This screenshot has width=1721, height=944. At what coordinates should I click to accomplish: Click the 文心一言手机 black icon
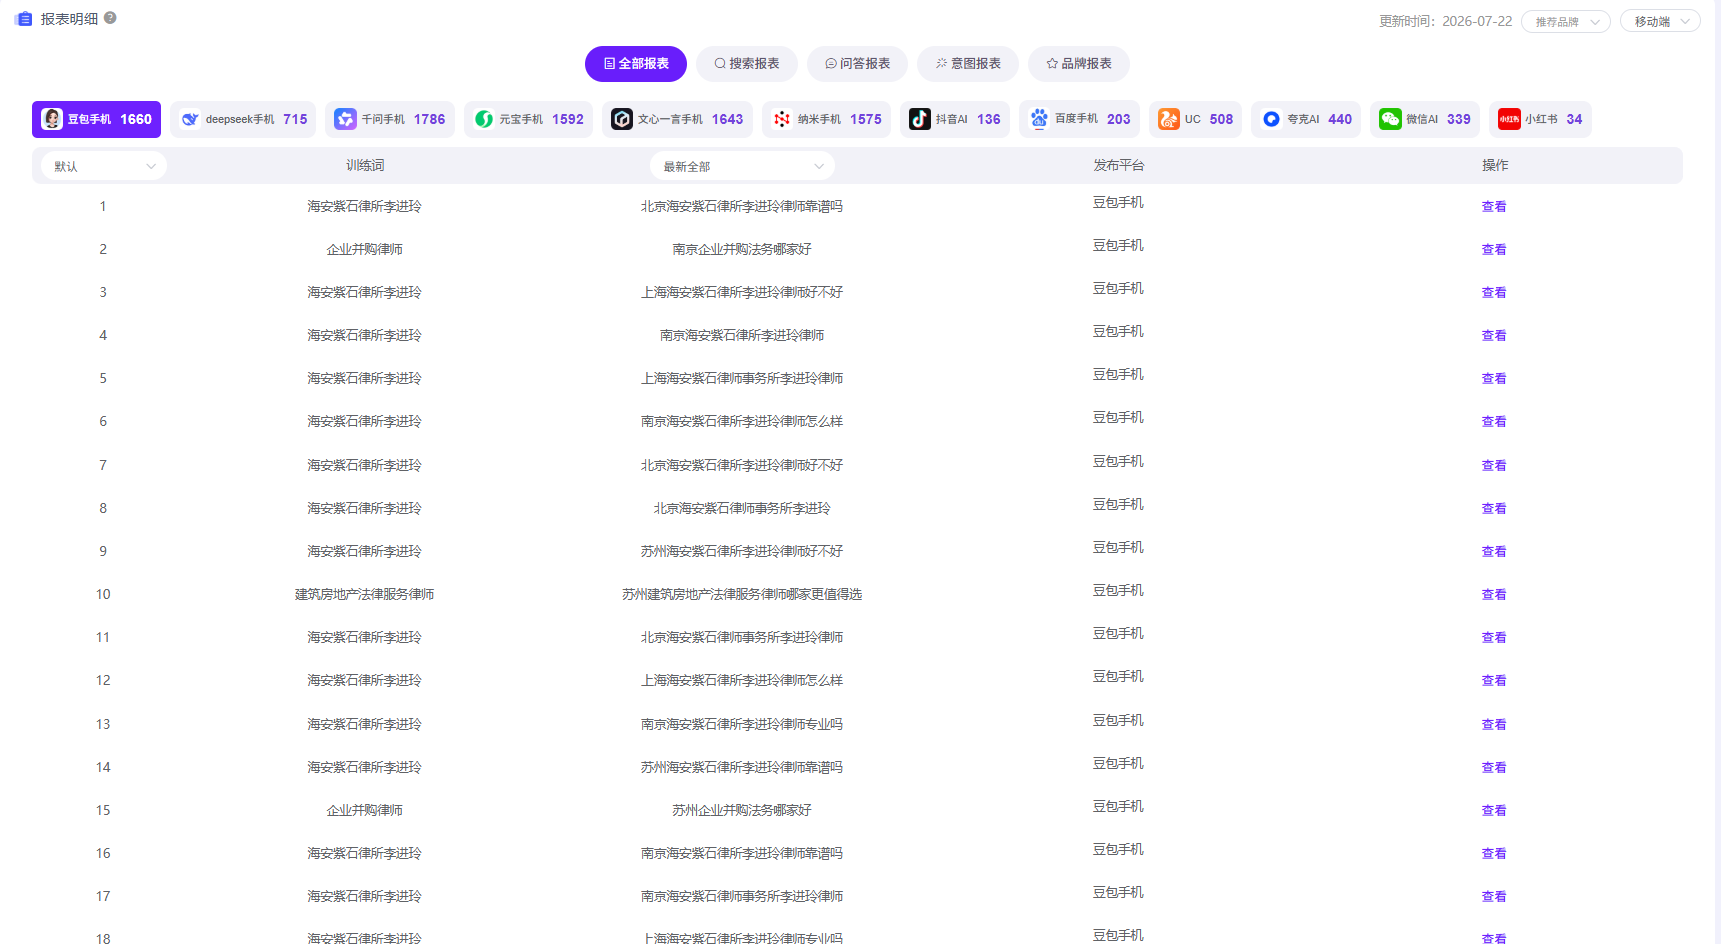click(x=622, y=119)
